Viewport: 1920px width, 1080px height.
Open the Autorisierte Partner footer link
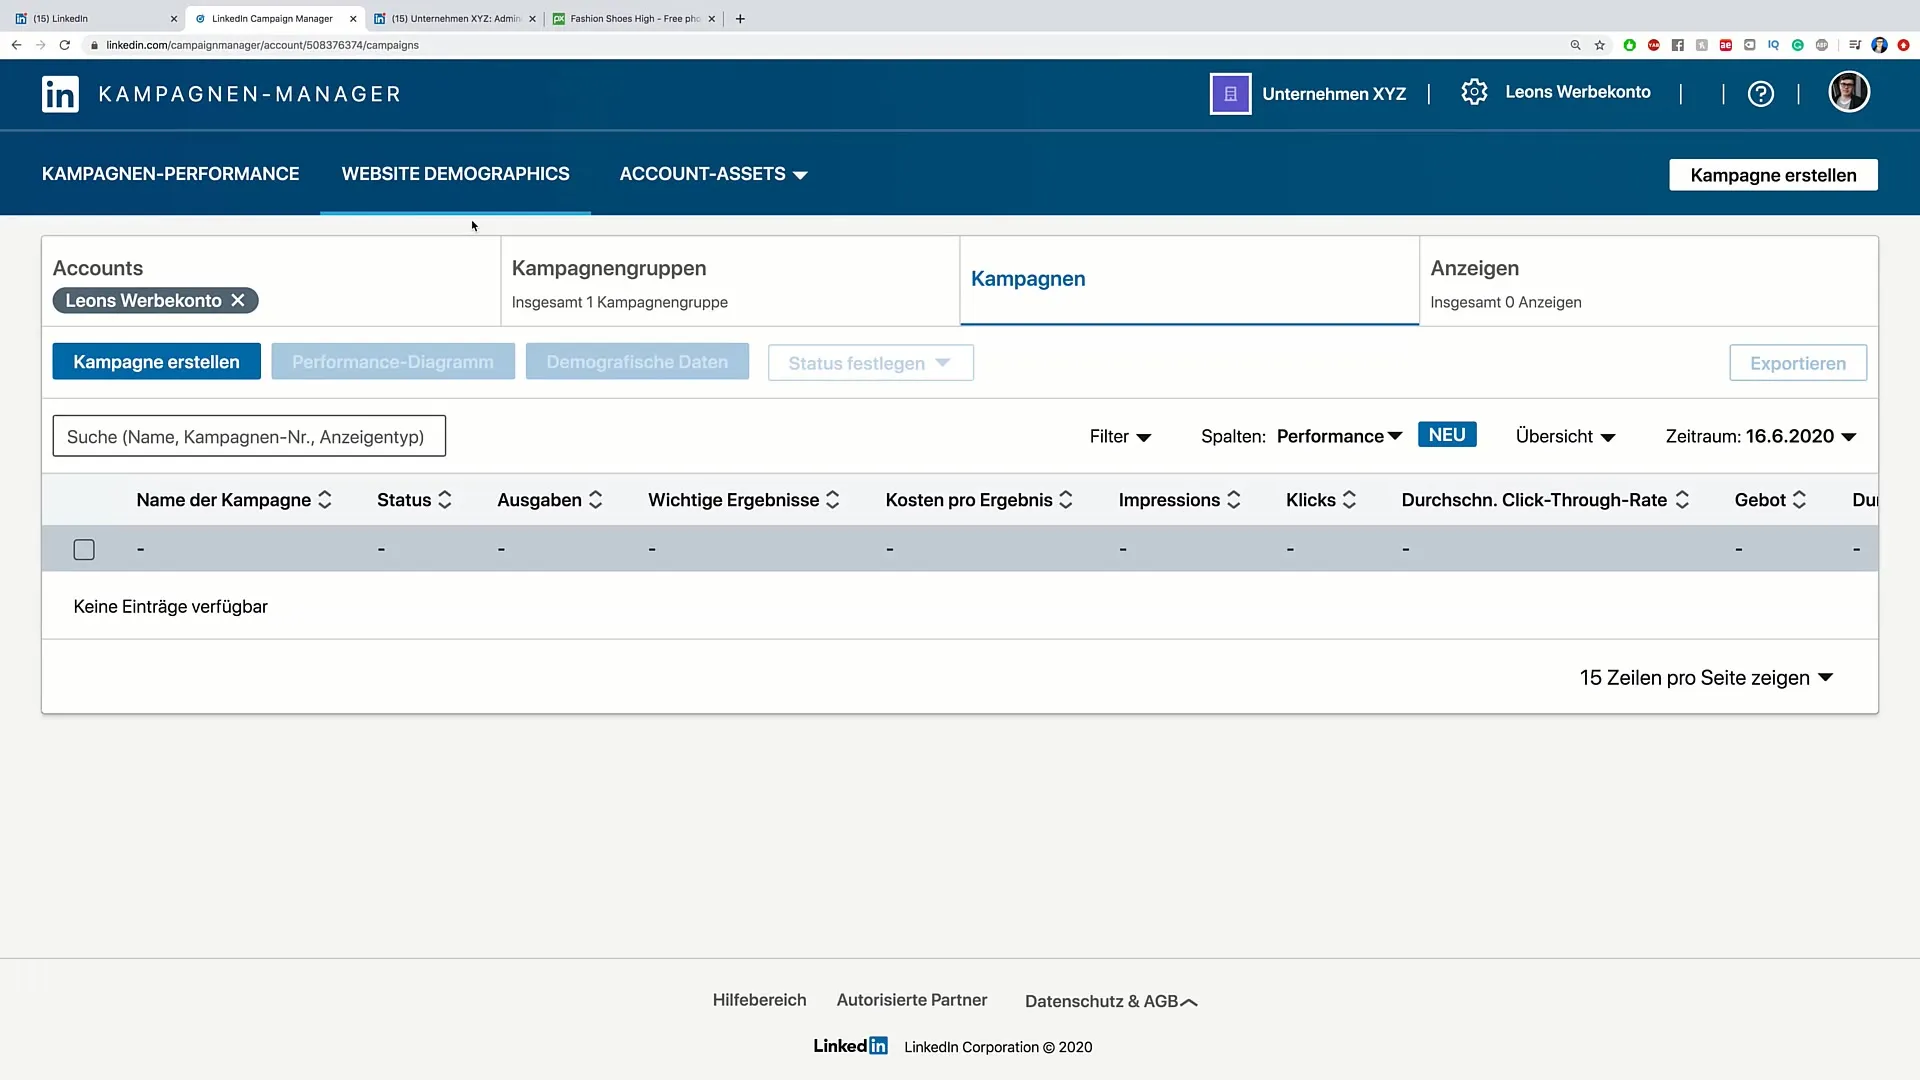point(912,1000)
